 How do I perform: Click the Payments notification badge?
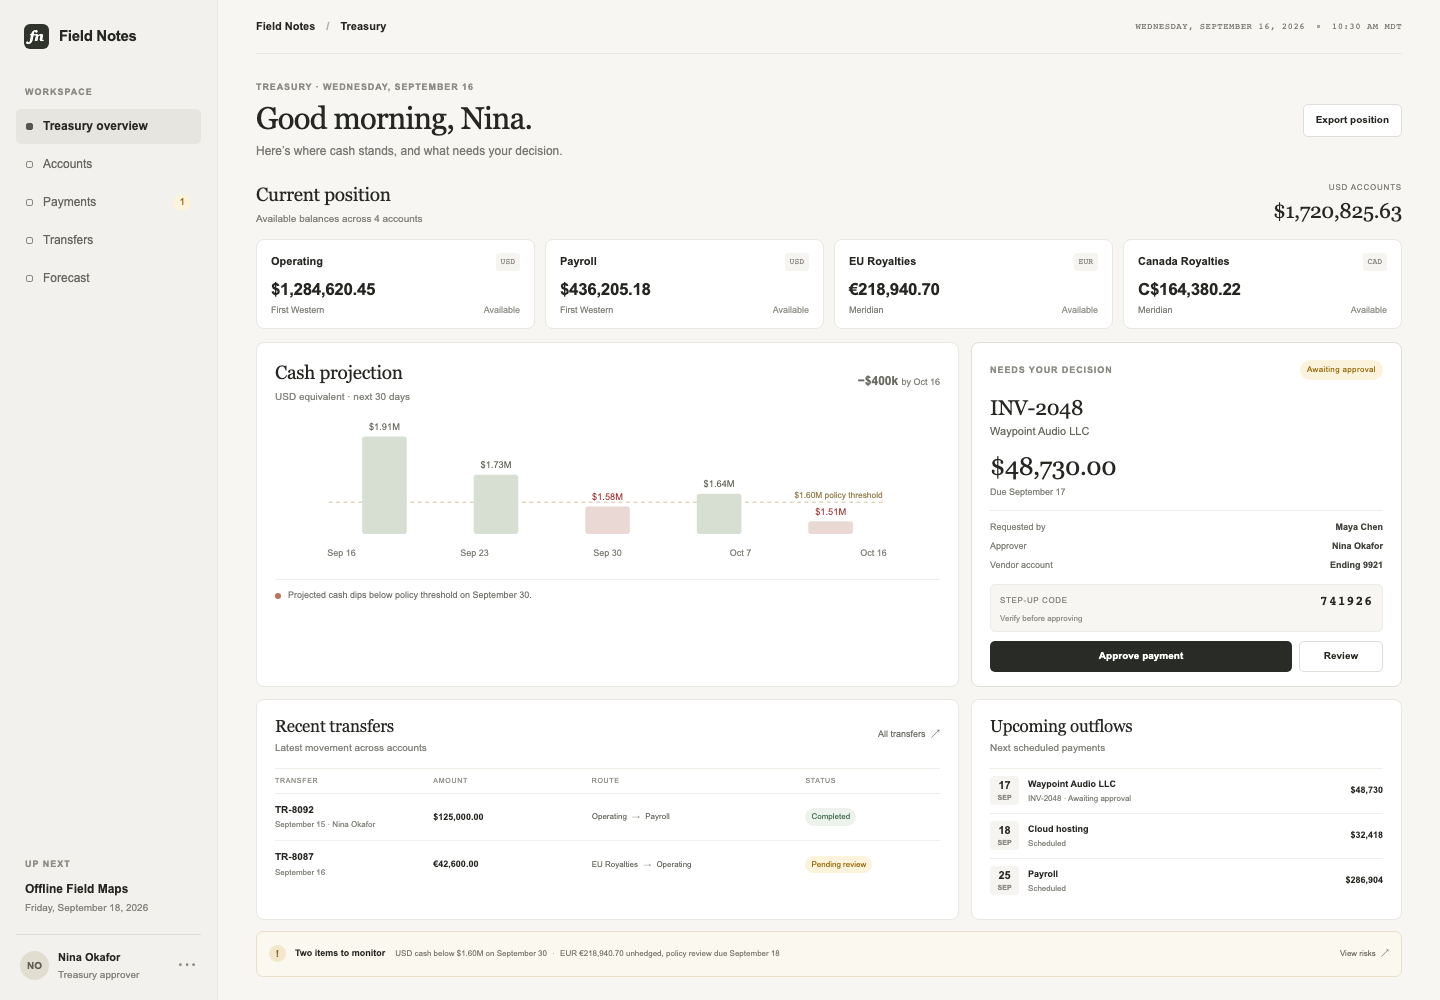coord(182,202)
